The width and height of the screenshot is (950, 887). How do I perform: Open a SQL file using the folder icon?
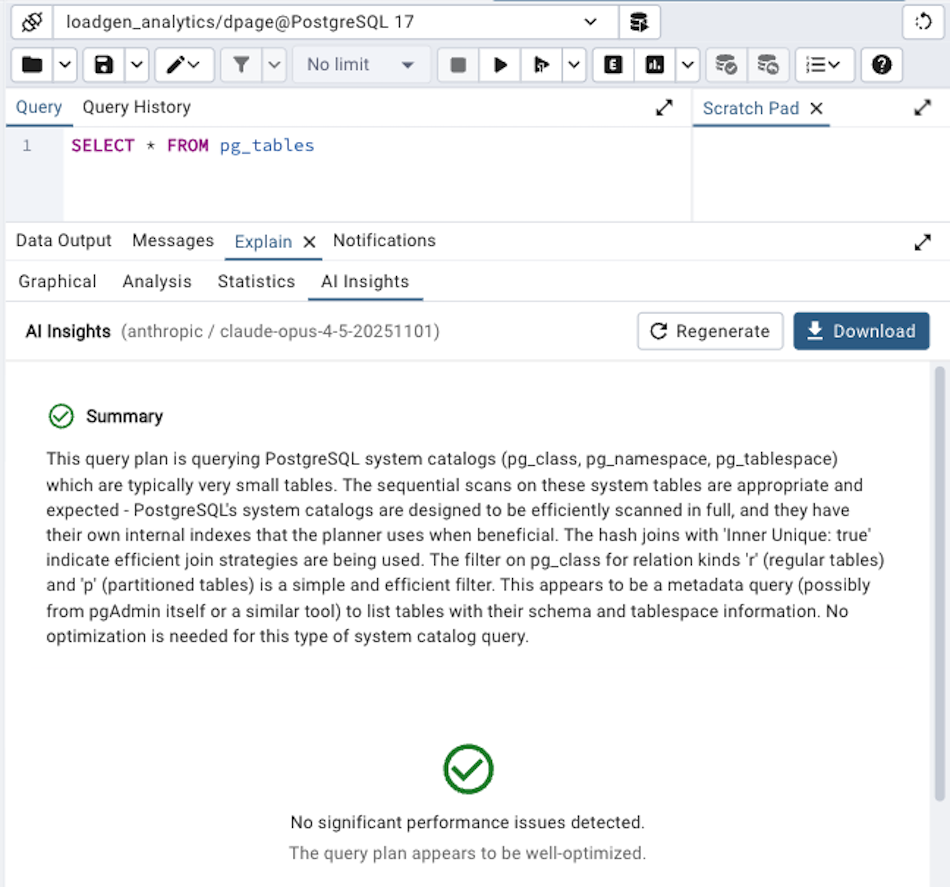(30, 64)
